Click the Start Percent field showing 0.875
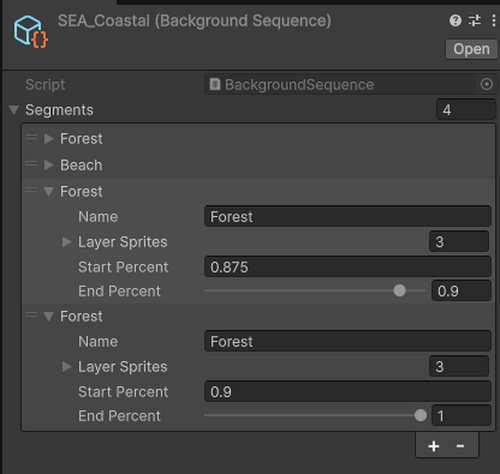Screen dimensions: 500x474 point(348,267)
